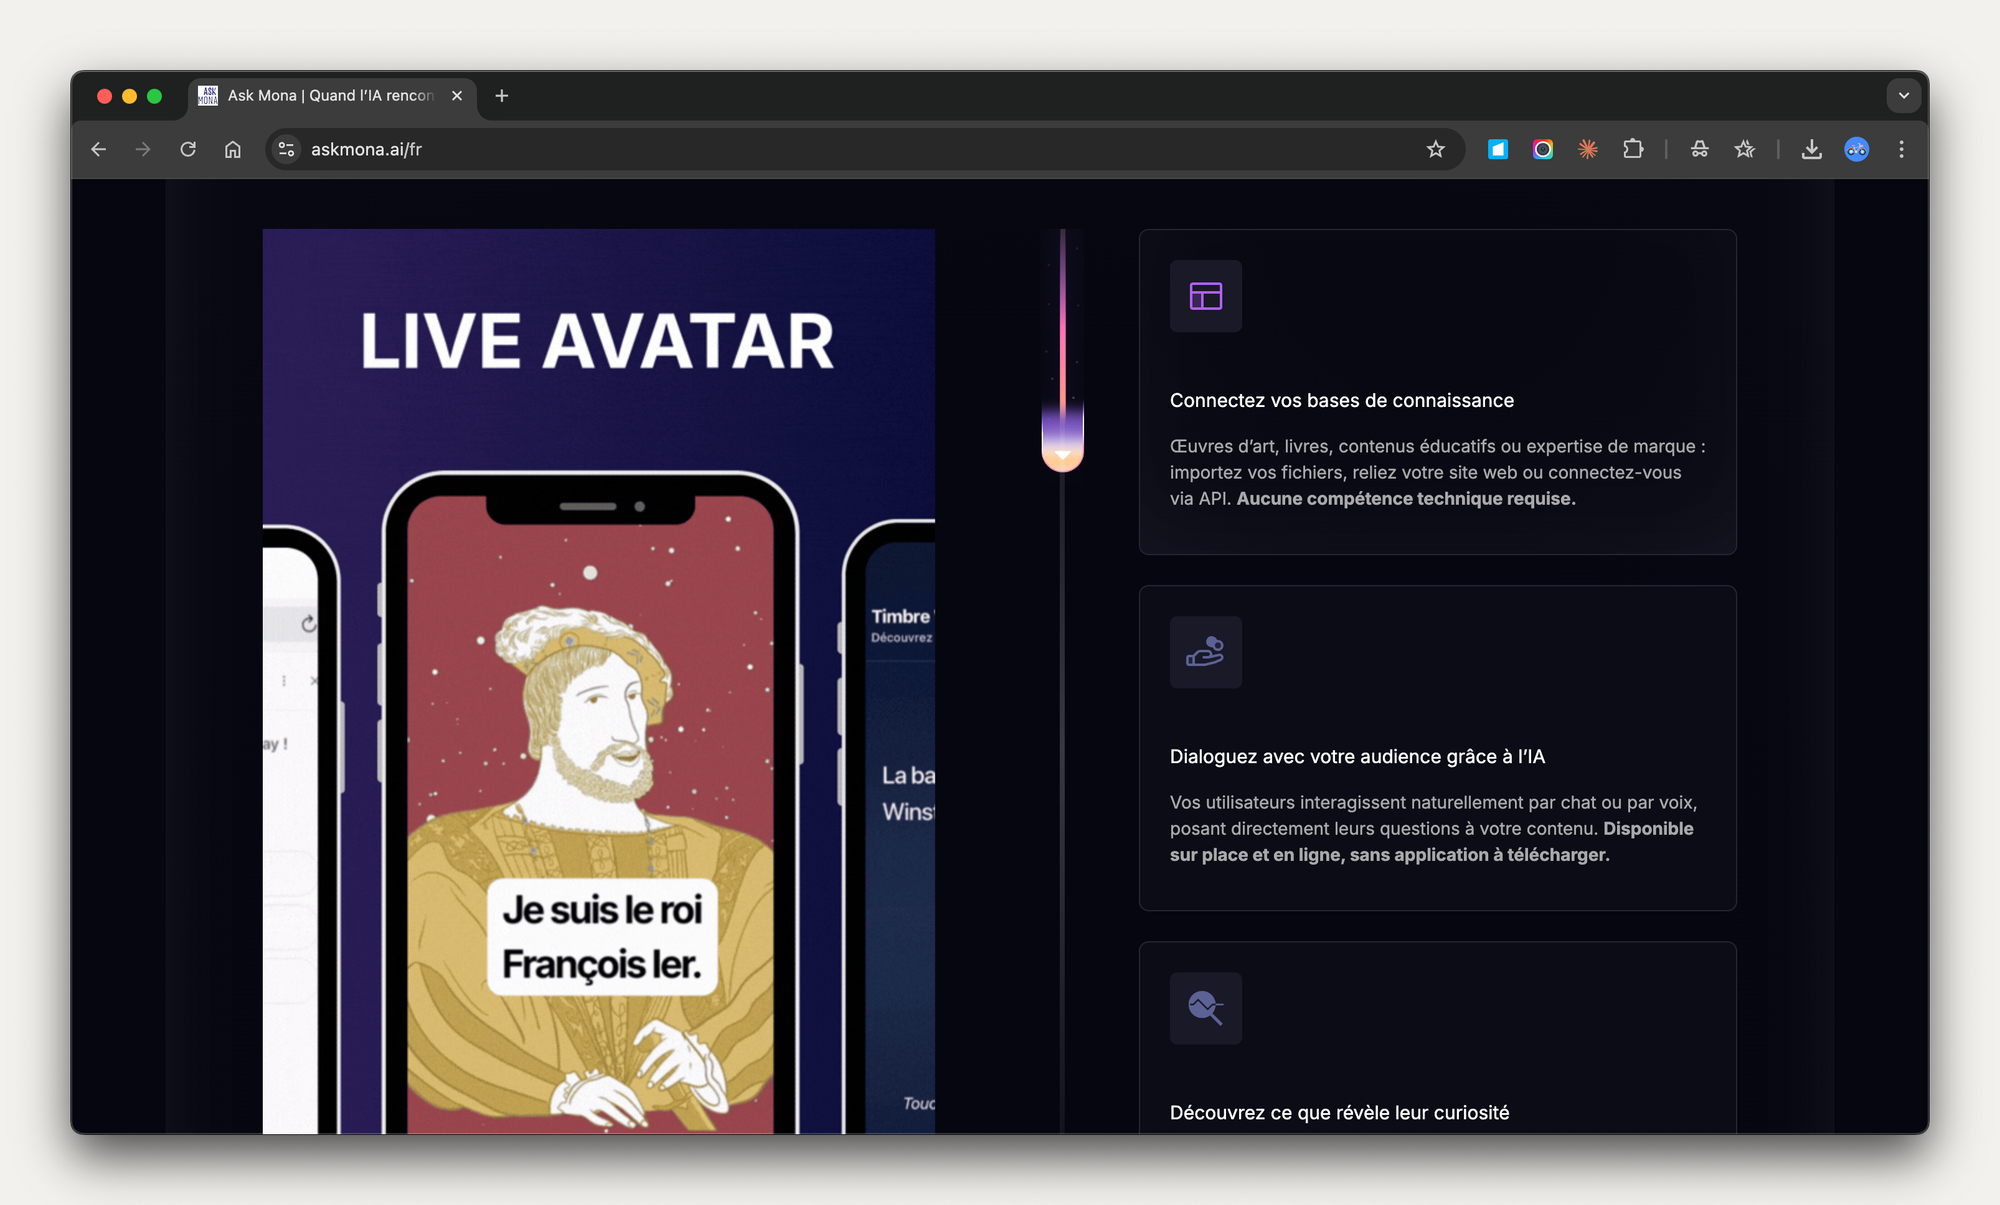Image resolution: width=2000 pixels, height=1205 pixels.
Task: Click the hand-holding icon in the dialogue card
Action: coord(1206,652)
